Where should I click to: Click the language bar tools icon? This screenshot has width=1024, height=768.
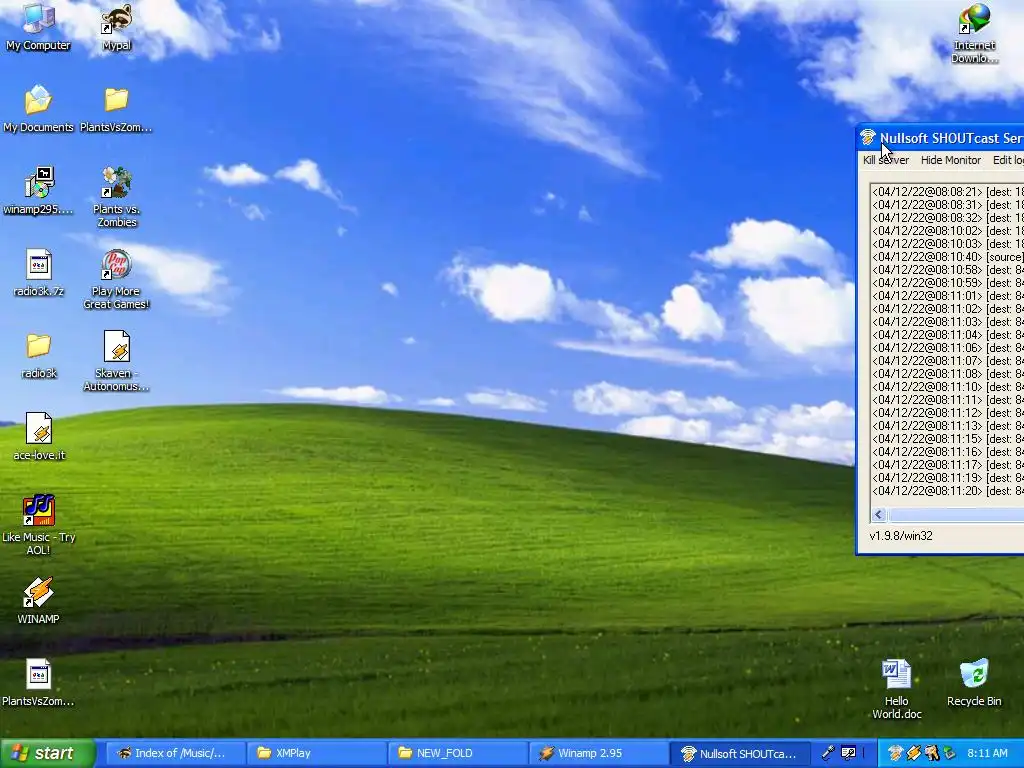(x=848, y=753)
